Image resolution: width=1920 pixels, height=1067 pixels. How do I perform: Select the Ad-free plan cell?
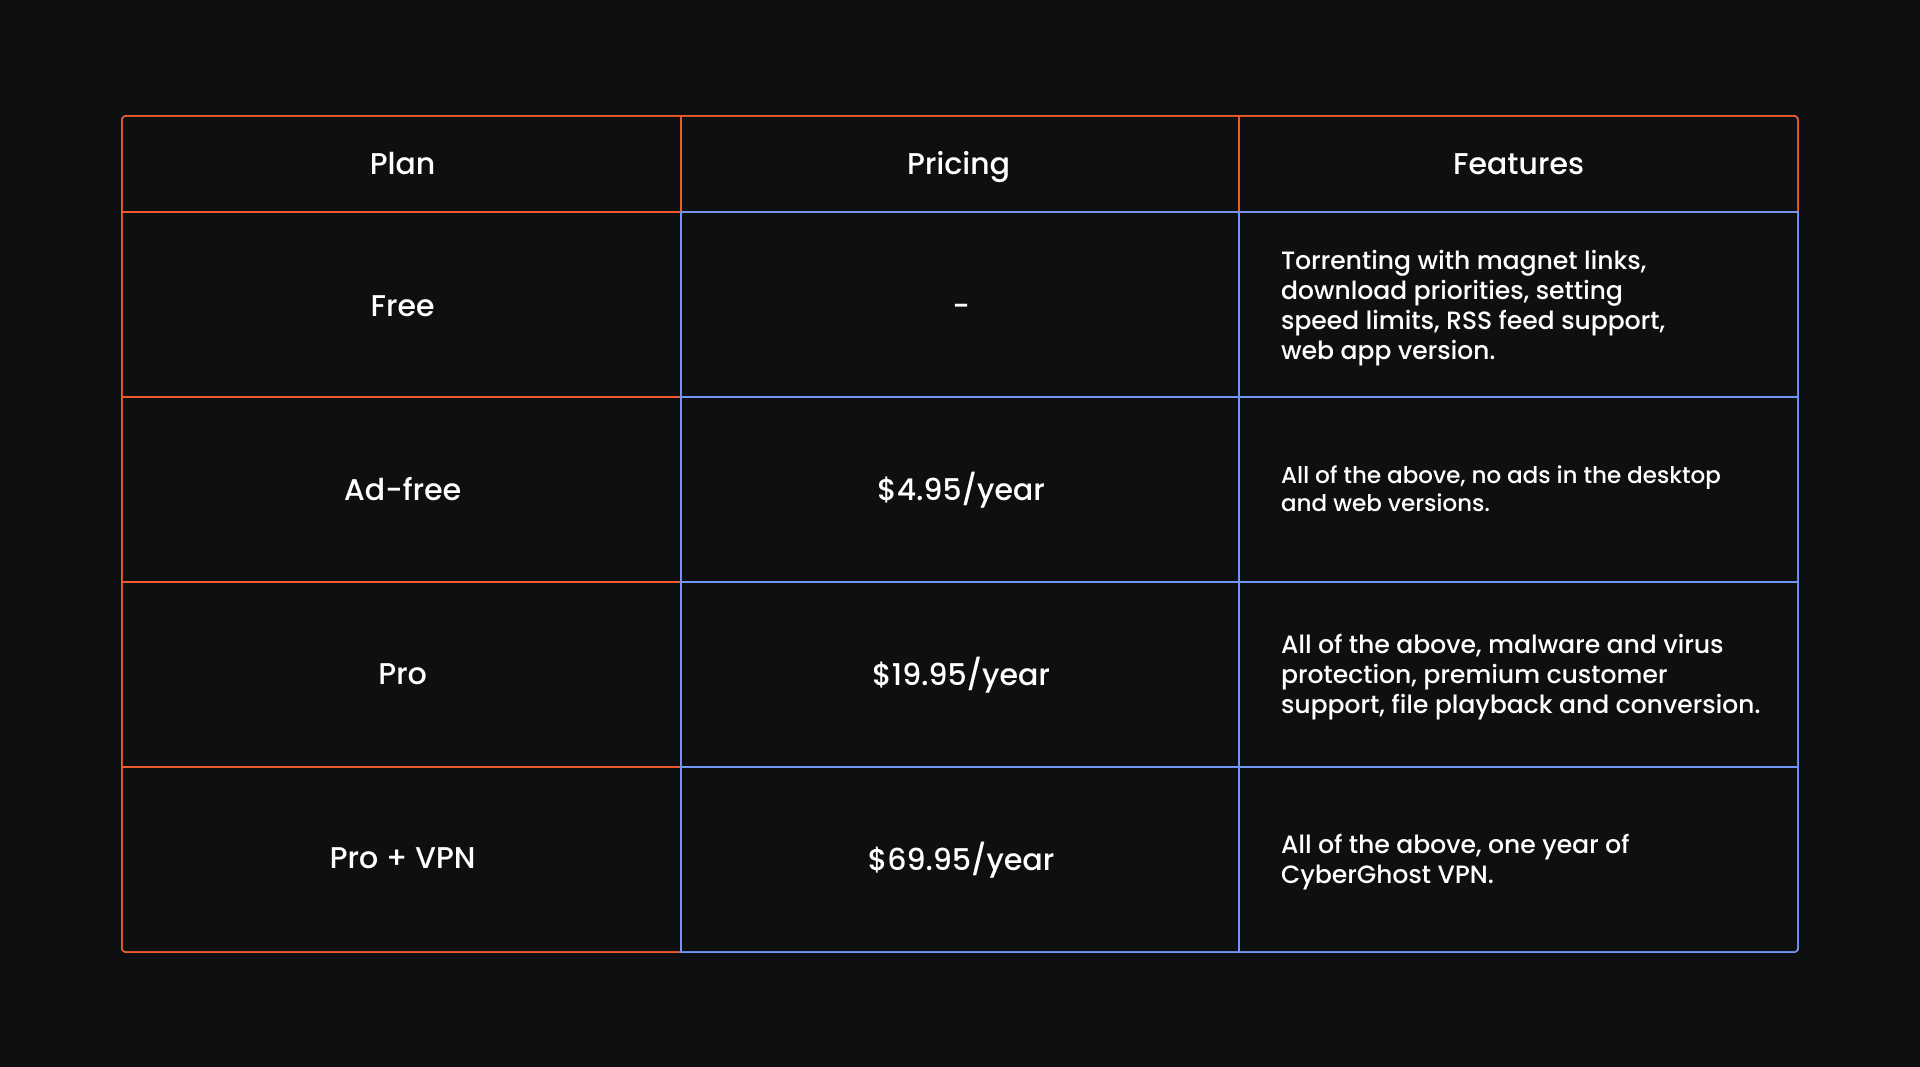coord(402,490)
